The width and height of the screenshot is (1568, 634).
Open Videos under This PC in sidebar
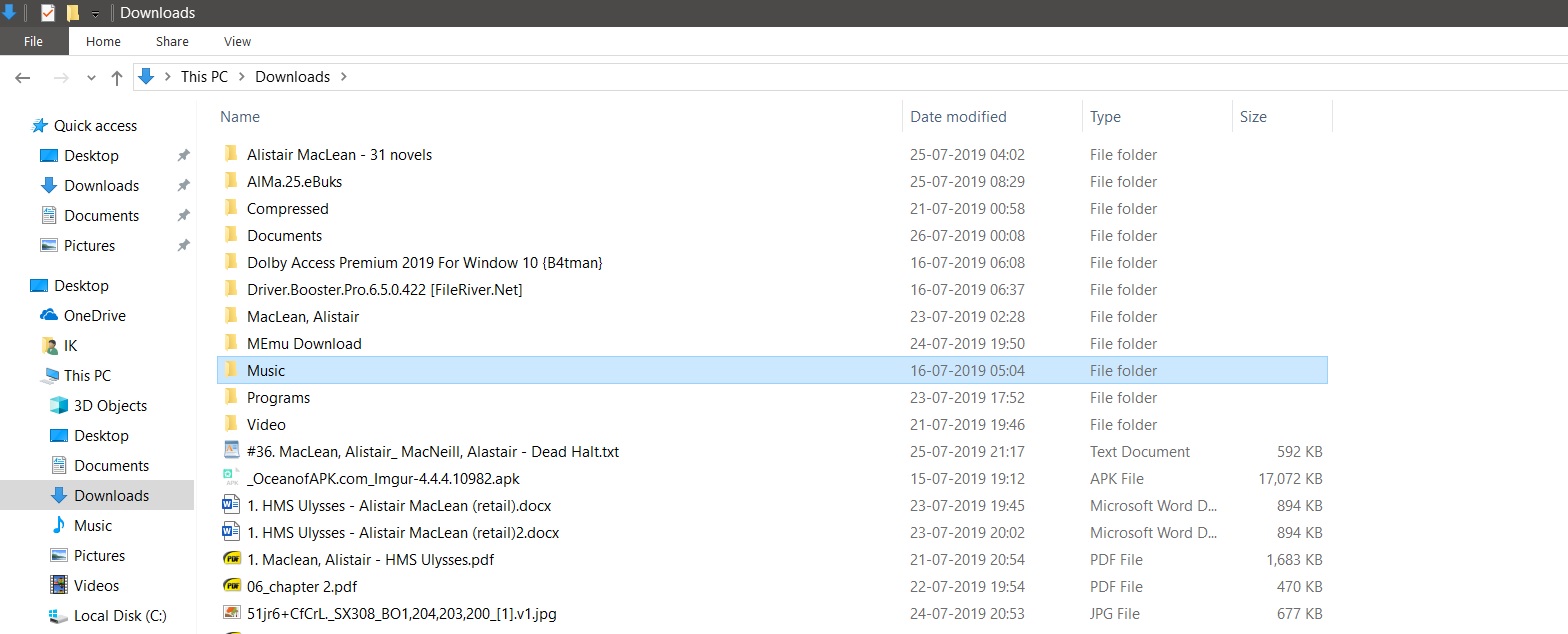point(96,586)
